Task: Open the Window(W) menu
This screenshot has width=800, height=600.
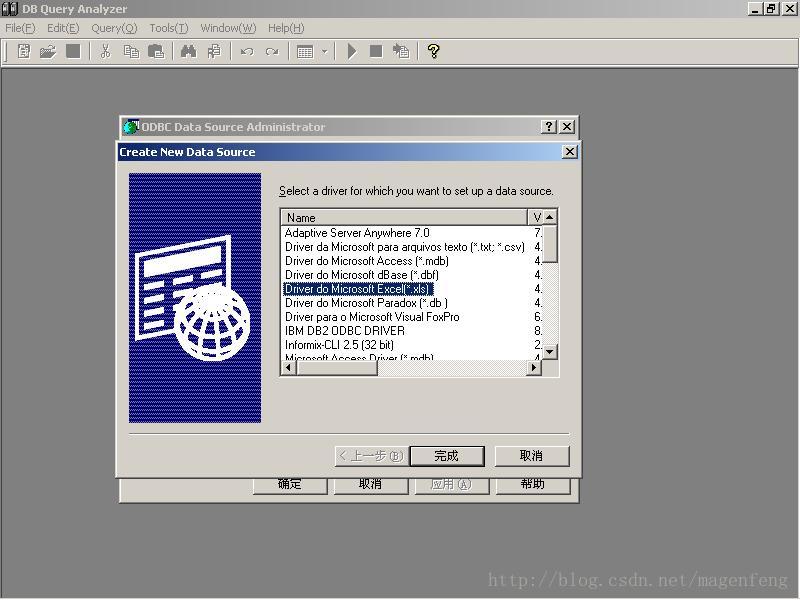Action: click(x=228, y=28)
